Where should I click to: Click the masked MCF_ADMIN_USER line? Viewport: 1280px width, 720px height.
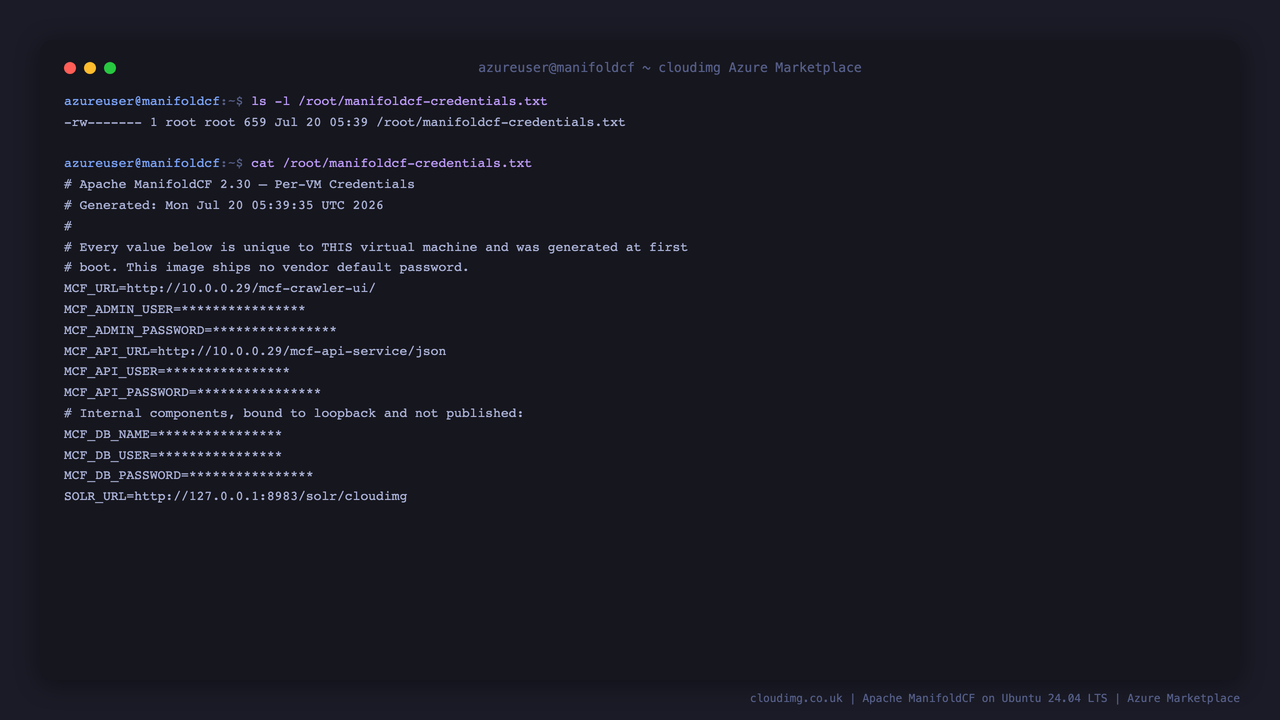(185, 309)
